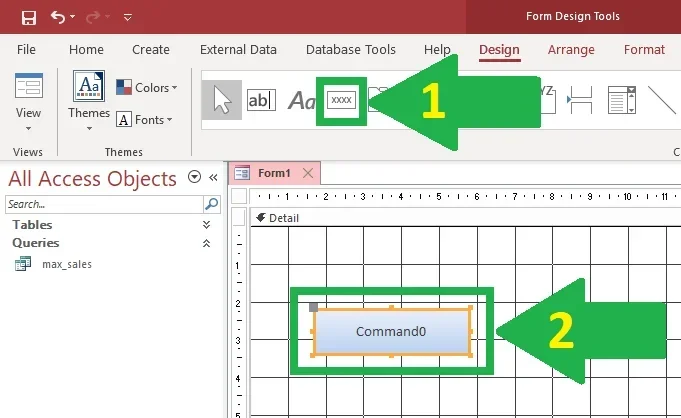Open the All Access Objects navigation menu

(x=194, y=177)
